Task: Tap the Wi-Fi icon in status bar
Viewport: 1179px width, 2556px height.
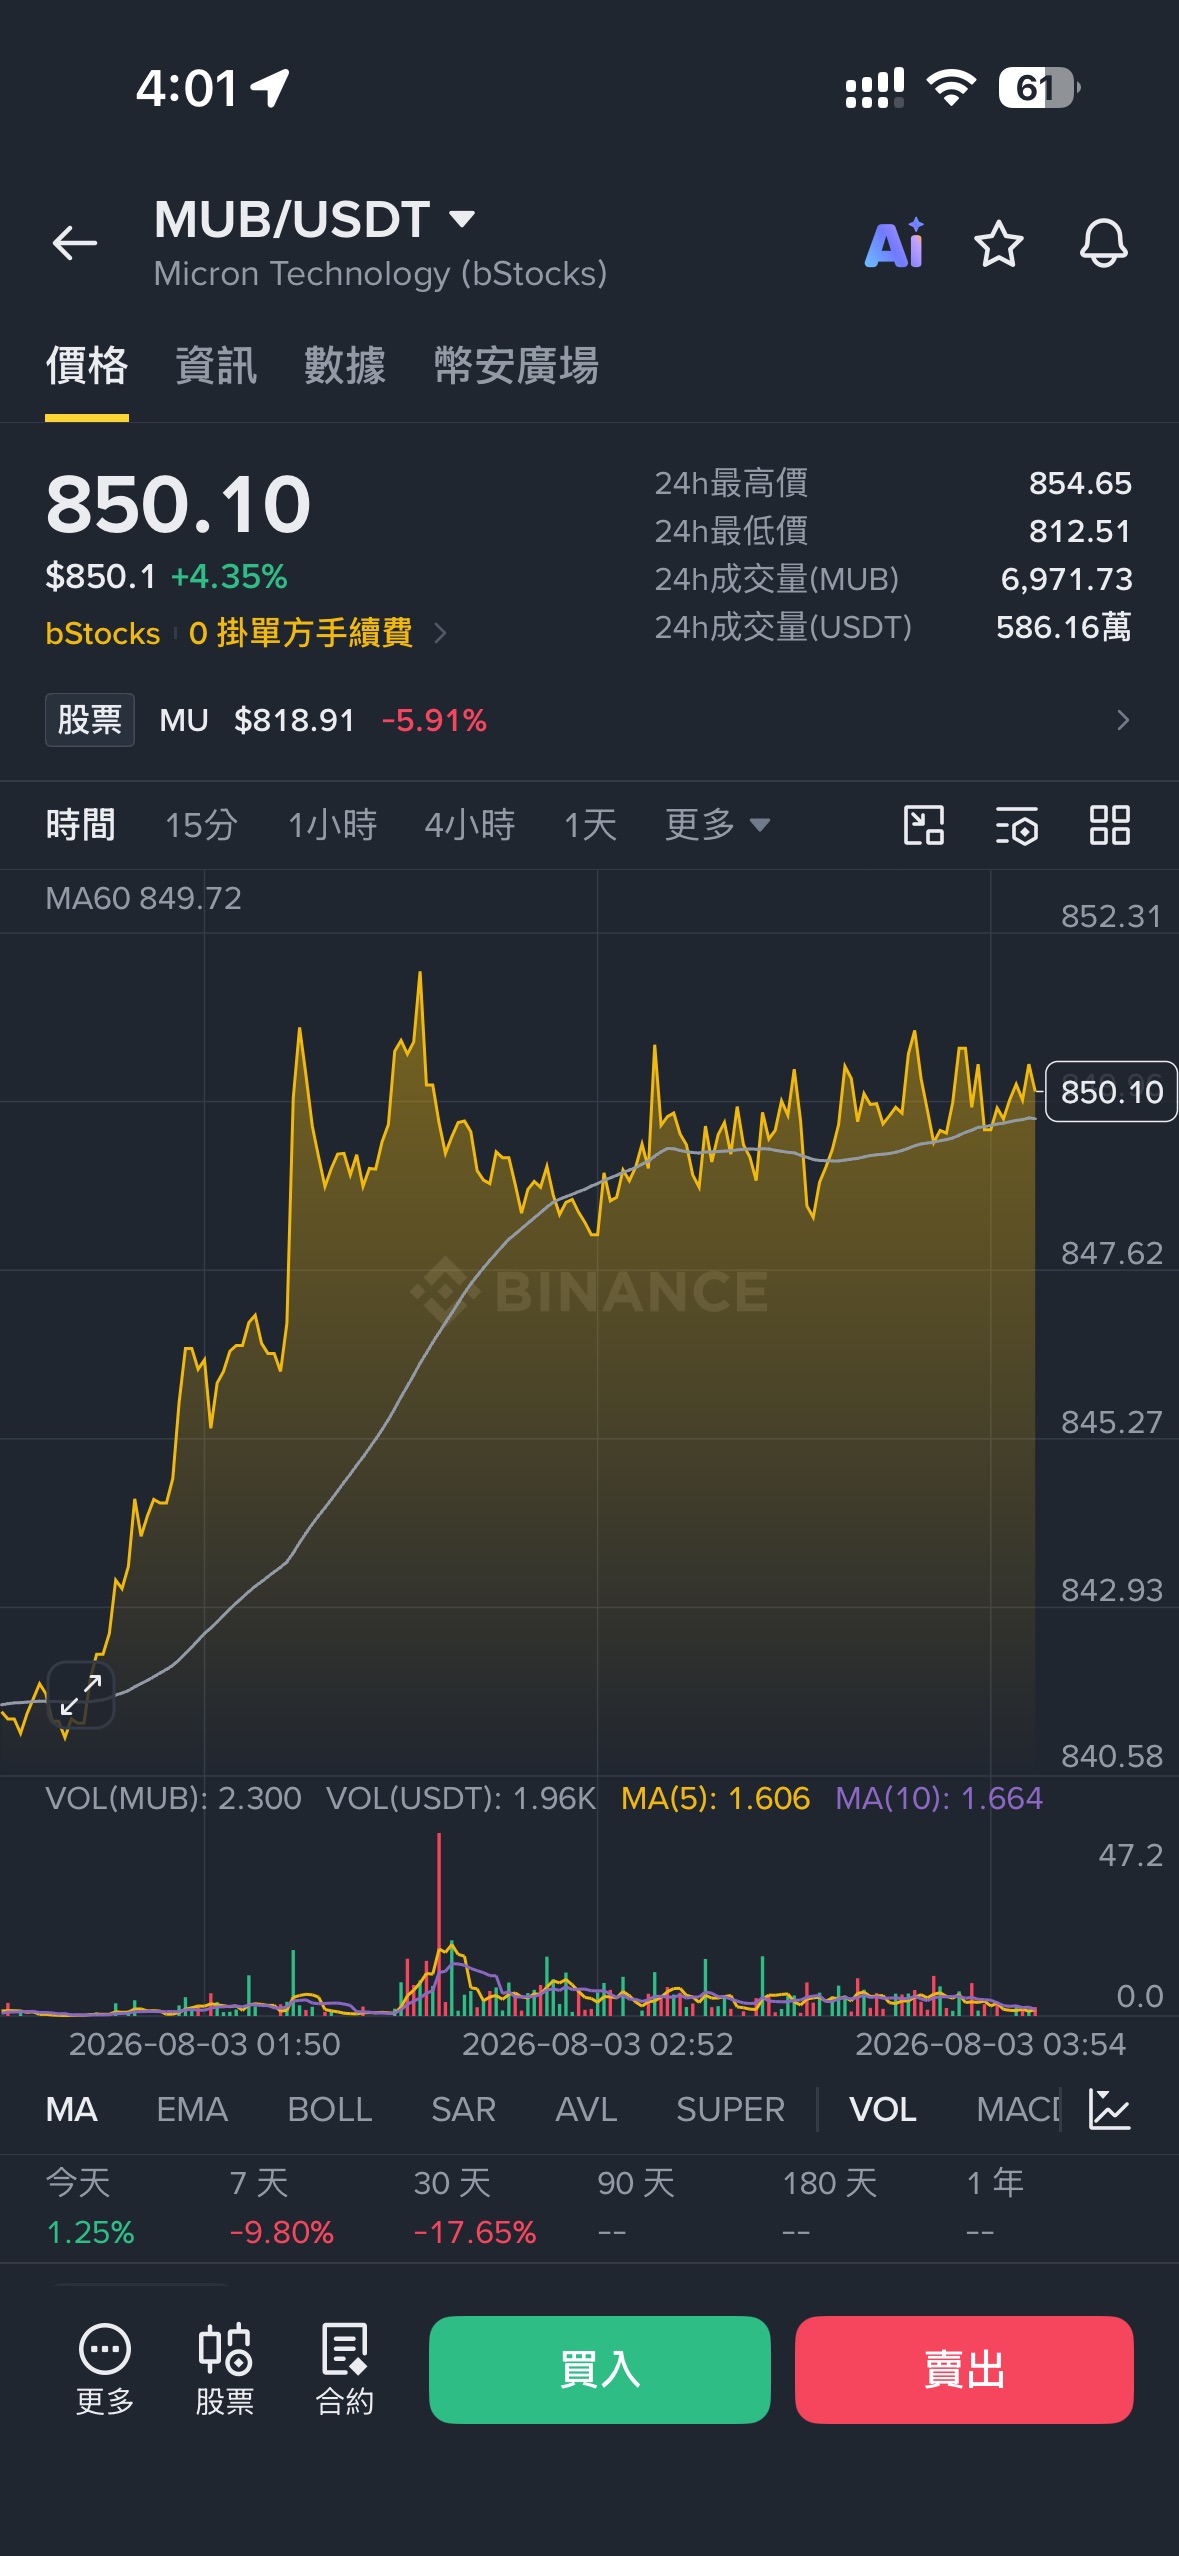Action: coord(951,88)
